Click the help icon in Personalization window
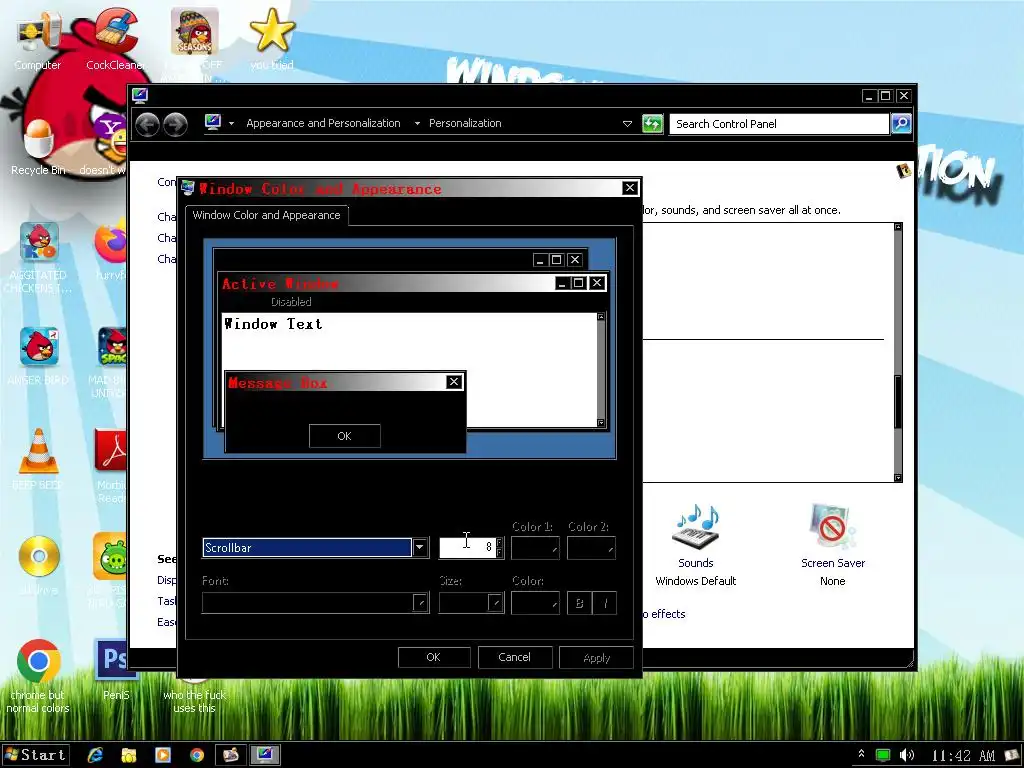Screen dimensions: 1024x768 pyautogui.click(x=904, y=171)
